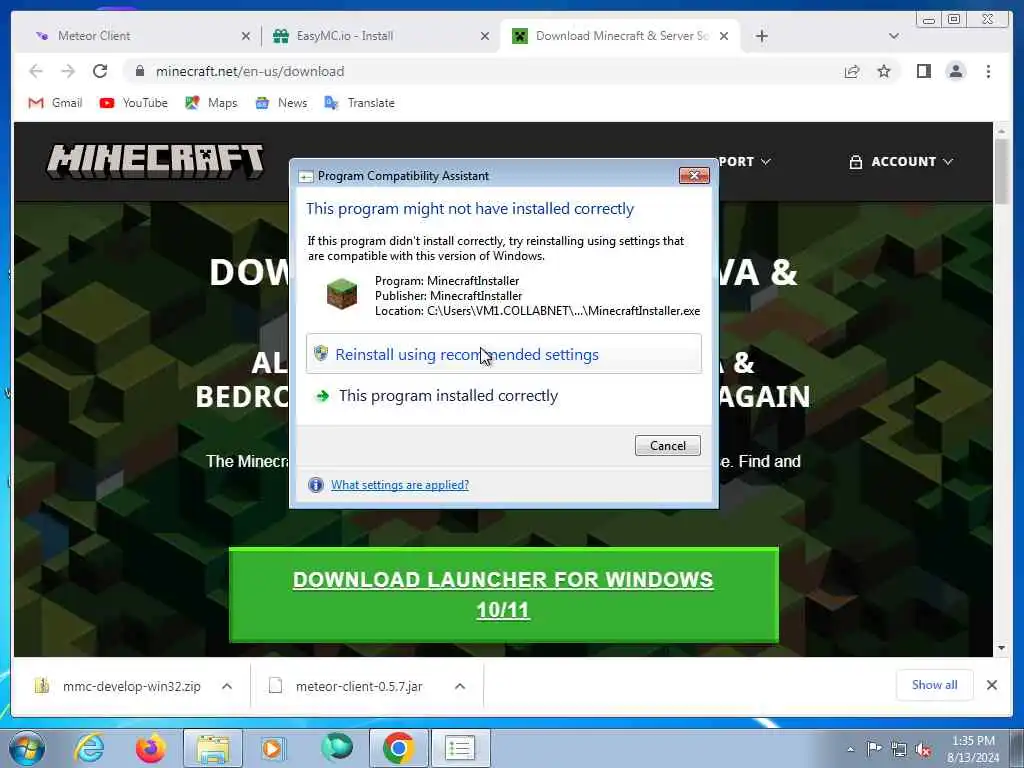Click the Minecraft logo
The image size is (1024, 768).
click(x=155, y=161)
